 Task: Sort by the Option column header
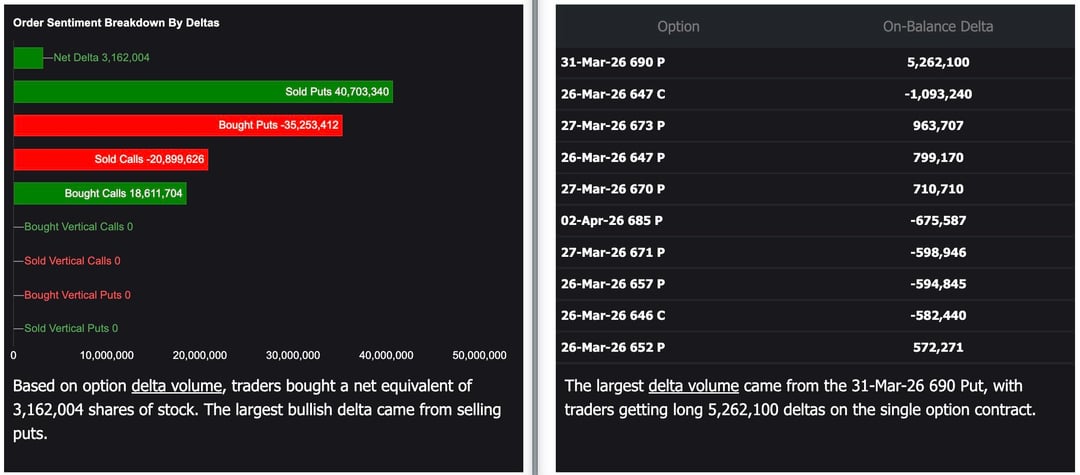point(678,27)
